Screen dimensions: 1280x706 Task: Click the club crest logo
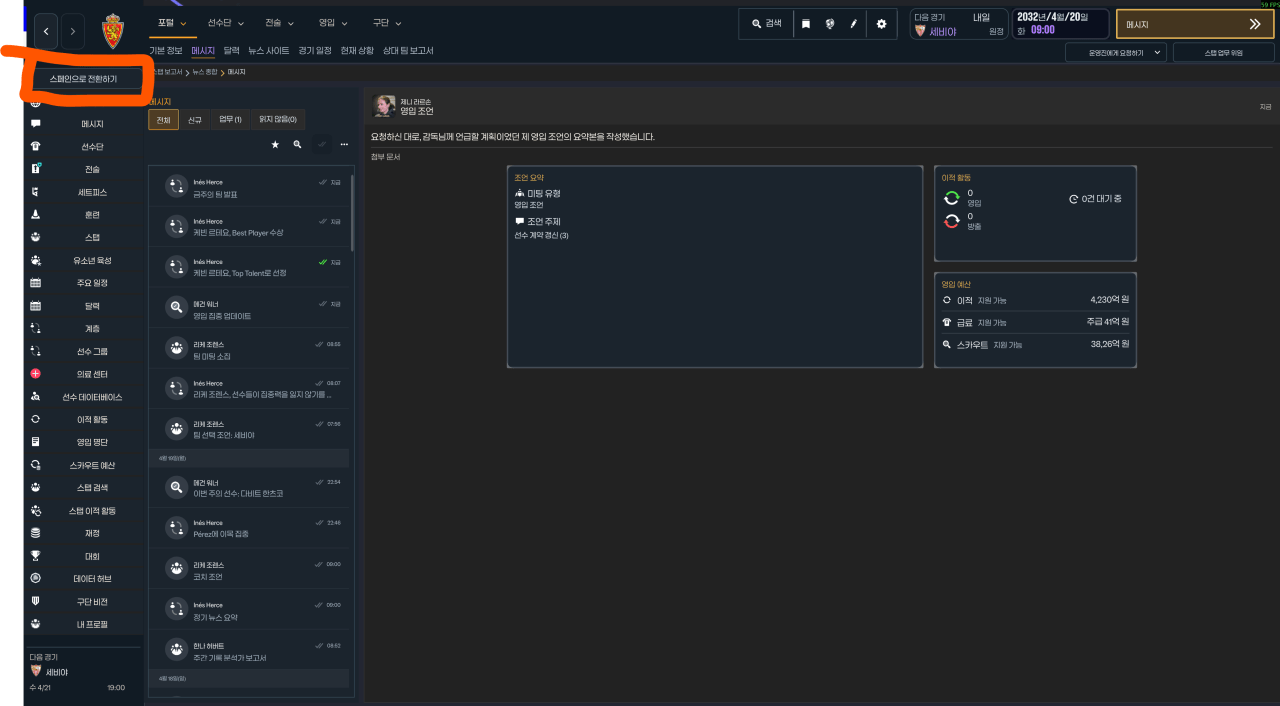click(114, 32)
